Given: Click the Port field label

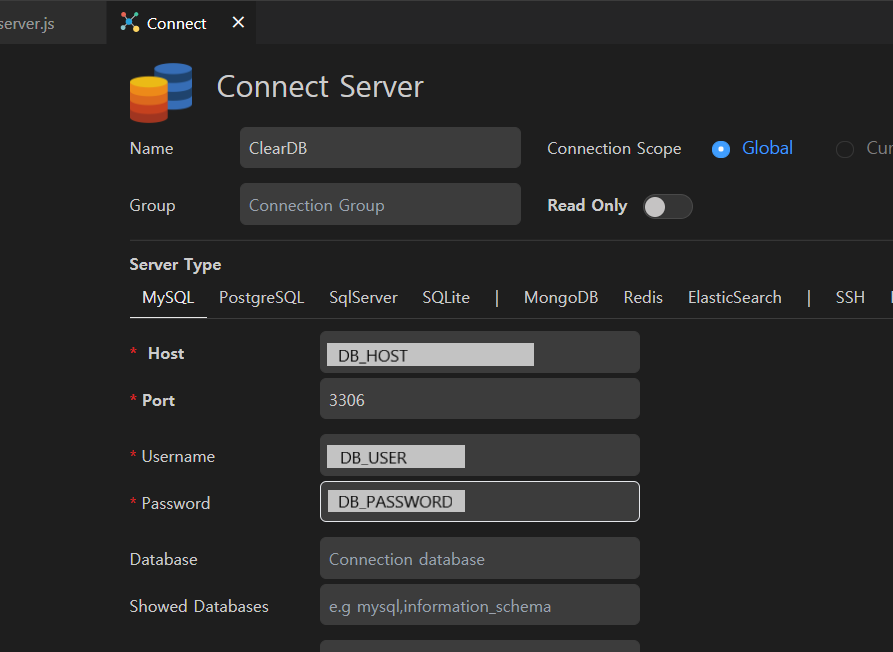Looking at the screenshot, I should pyautogui.click(x=158, y=400).
